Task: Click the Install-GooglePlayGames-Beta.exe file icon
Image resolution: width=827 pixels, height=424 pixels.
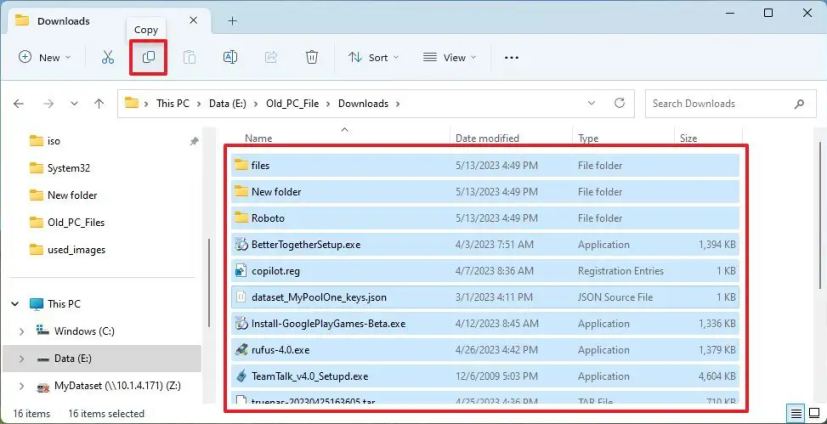Action: 241,323
